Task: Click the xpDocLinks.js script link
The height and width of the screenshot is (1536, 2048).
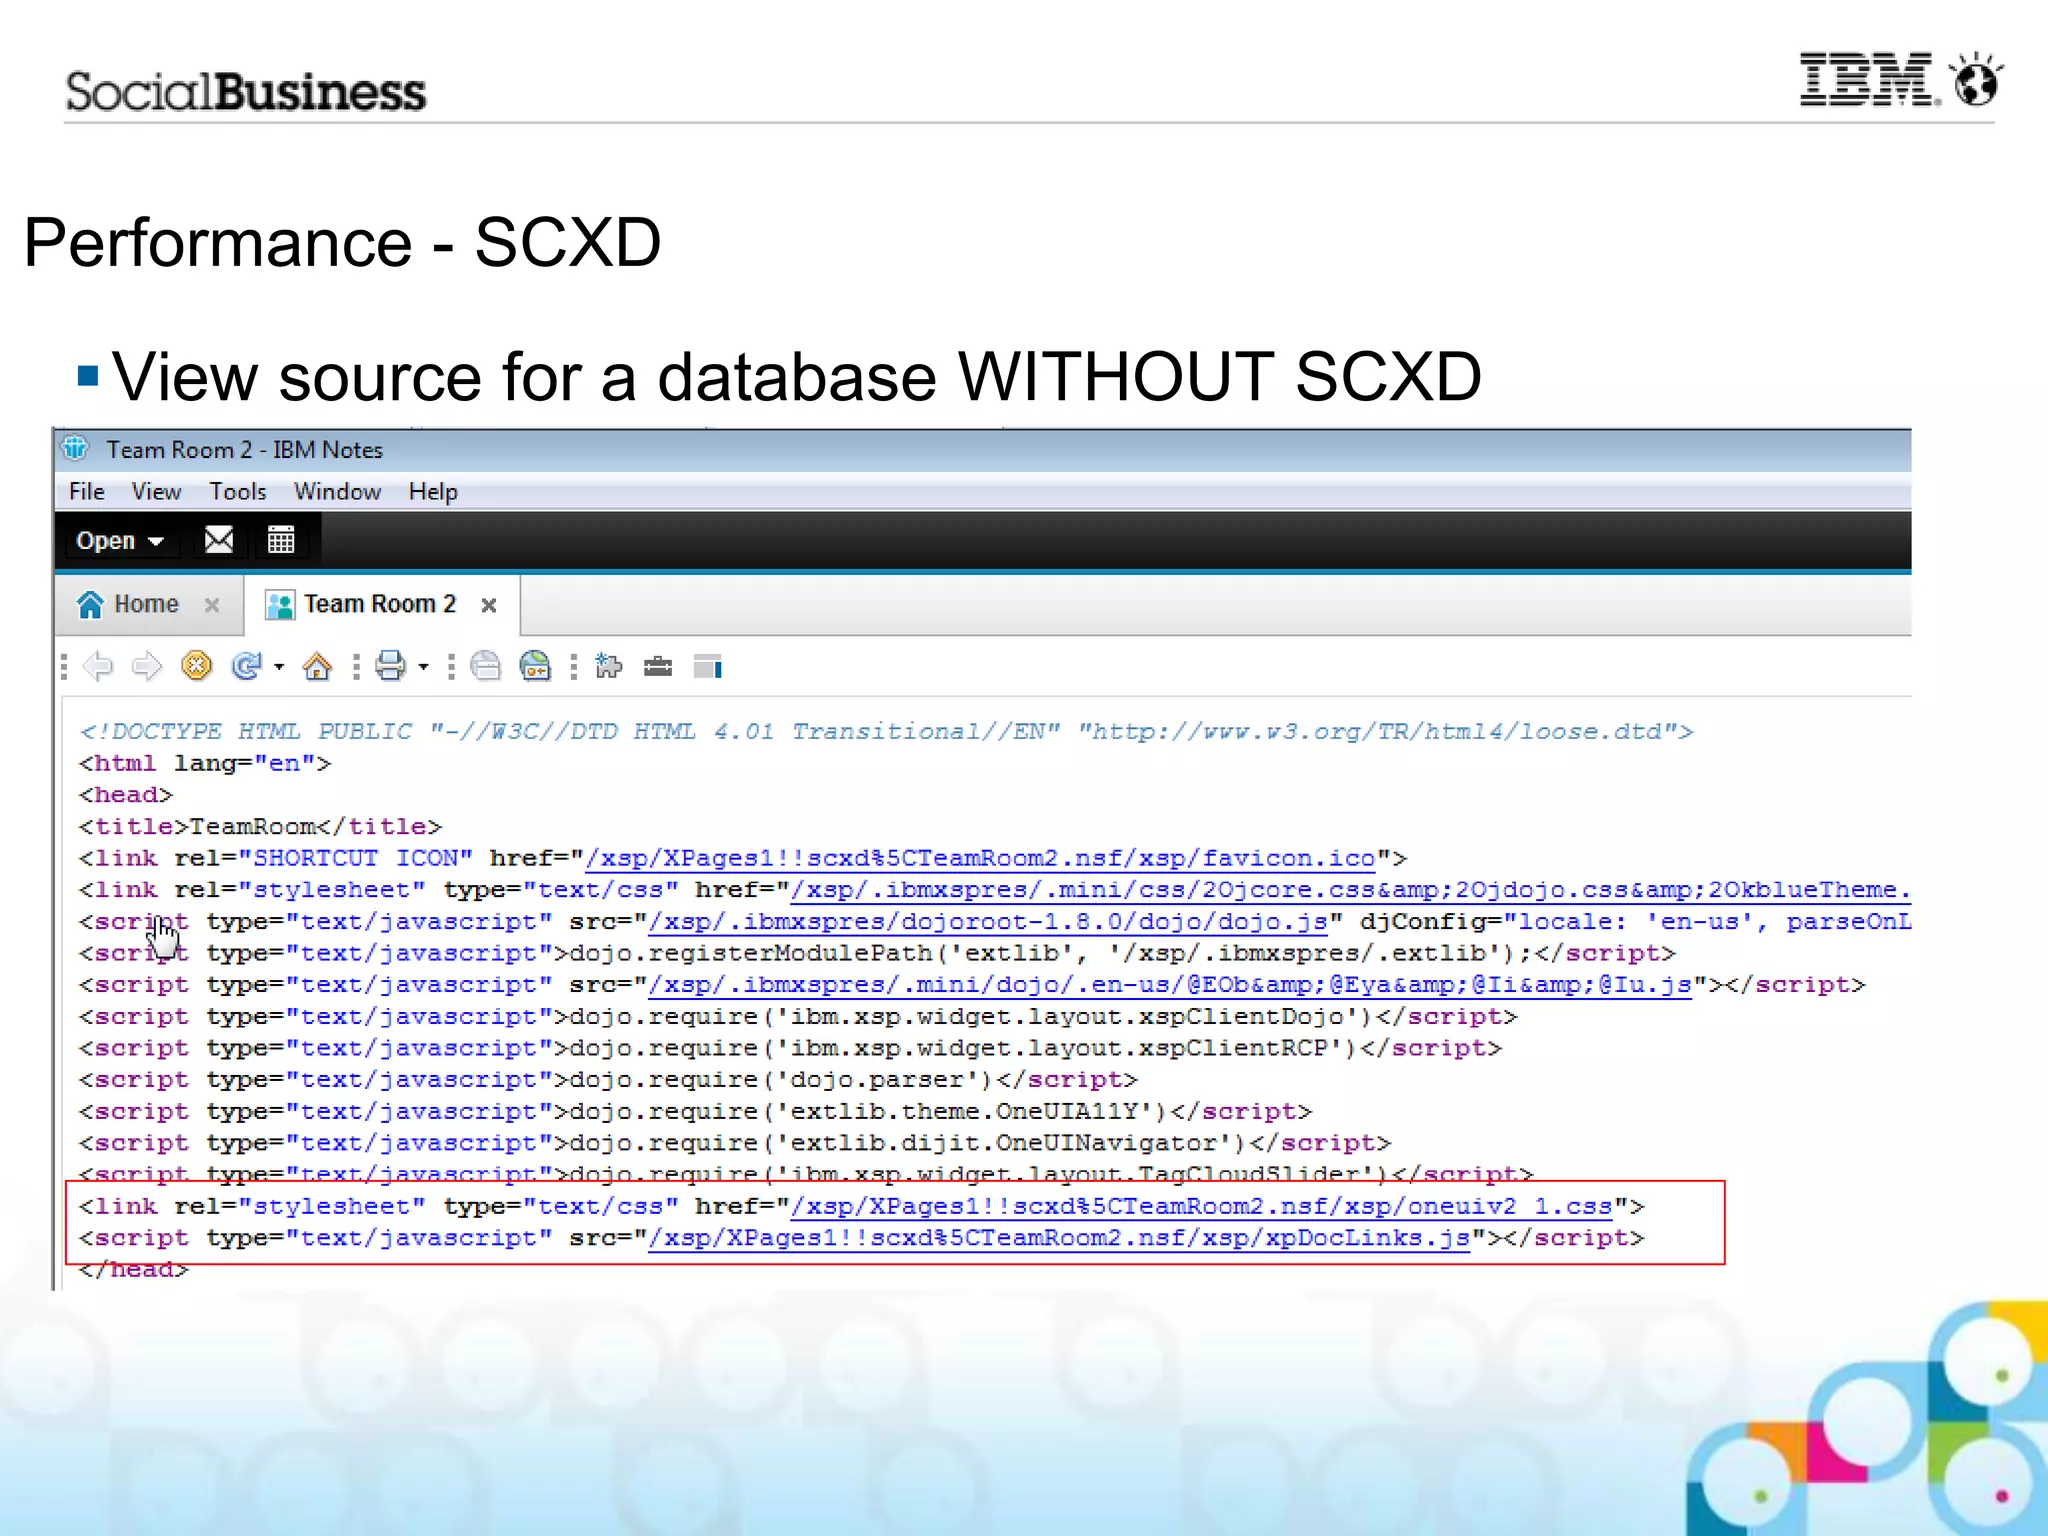Action: 1060,1239
